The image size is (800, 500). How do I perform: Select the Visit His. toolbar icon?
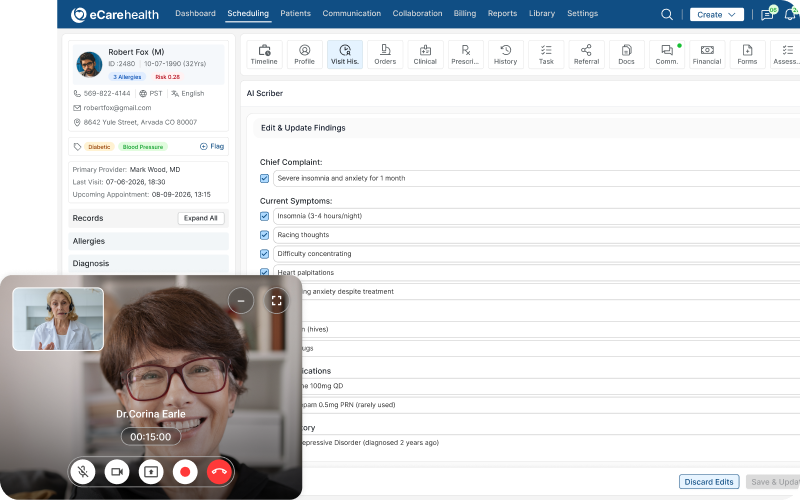[x=345, y=55]
